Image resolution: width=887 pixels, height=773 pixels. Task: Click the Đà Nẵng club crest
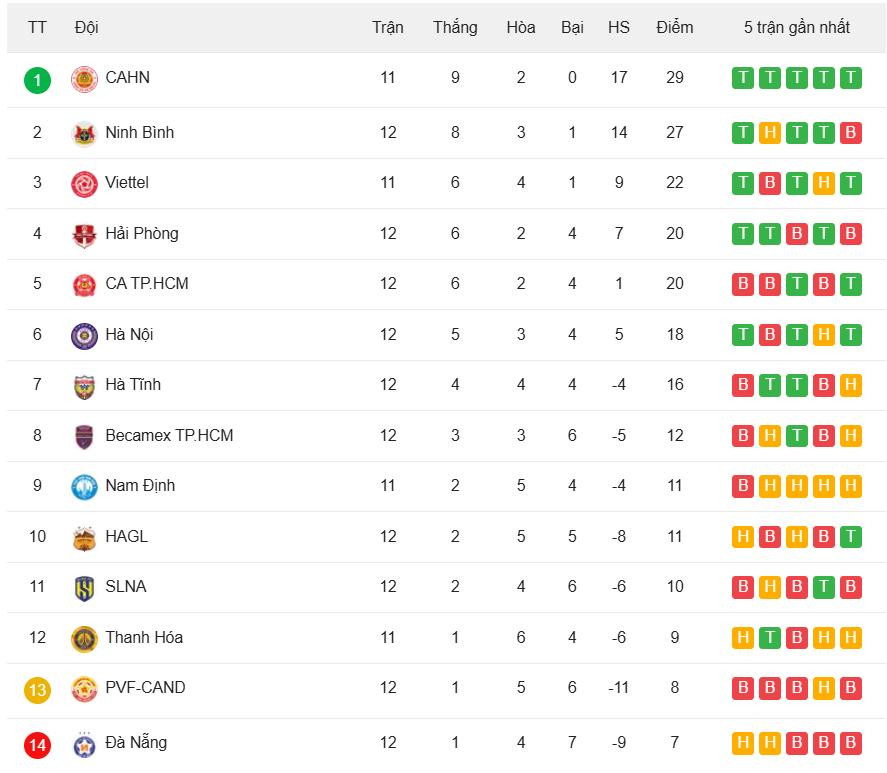84,744
